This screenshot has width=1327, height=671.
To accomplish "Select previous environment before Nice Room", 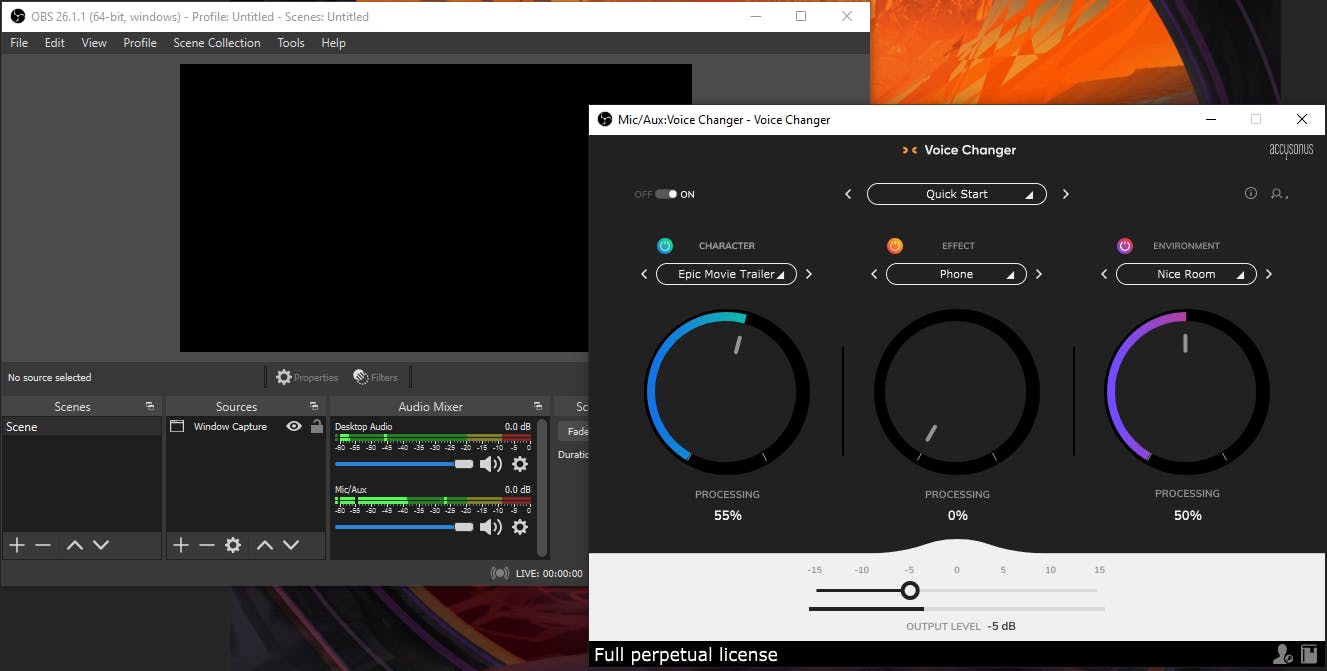I will (1104, 274).
